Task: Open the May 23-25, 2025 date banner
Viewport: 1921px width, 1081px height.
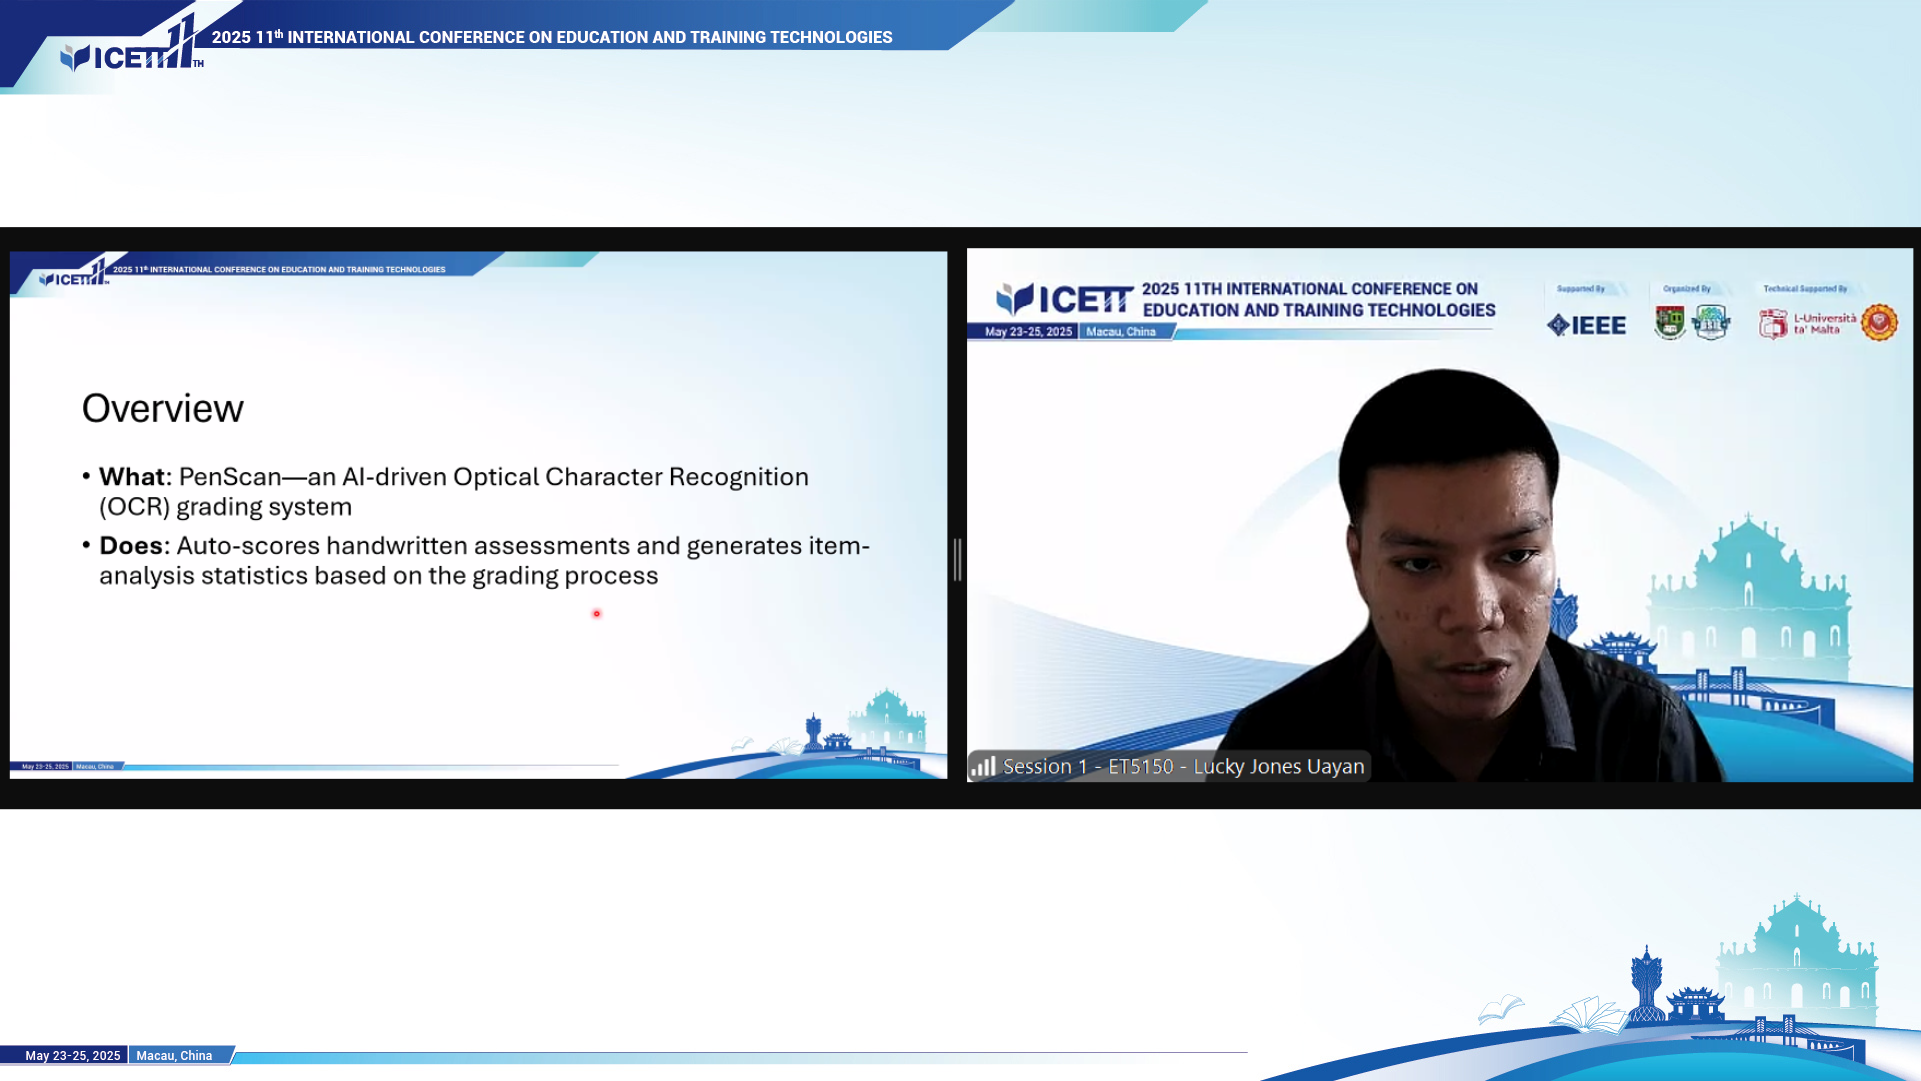Action: pyautogui.click(x=73, y=1055)
